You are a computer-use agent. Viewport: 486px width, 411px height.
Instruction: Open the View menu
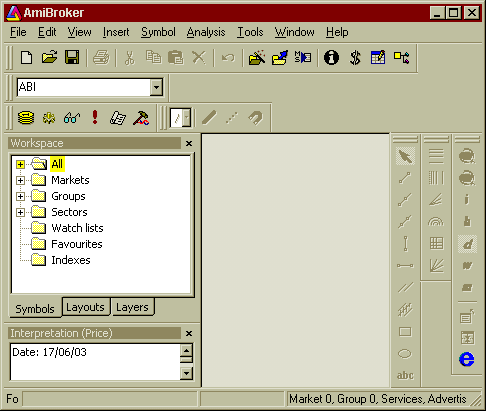(79, 32)
